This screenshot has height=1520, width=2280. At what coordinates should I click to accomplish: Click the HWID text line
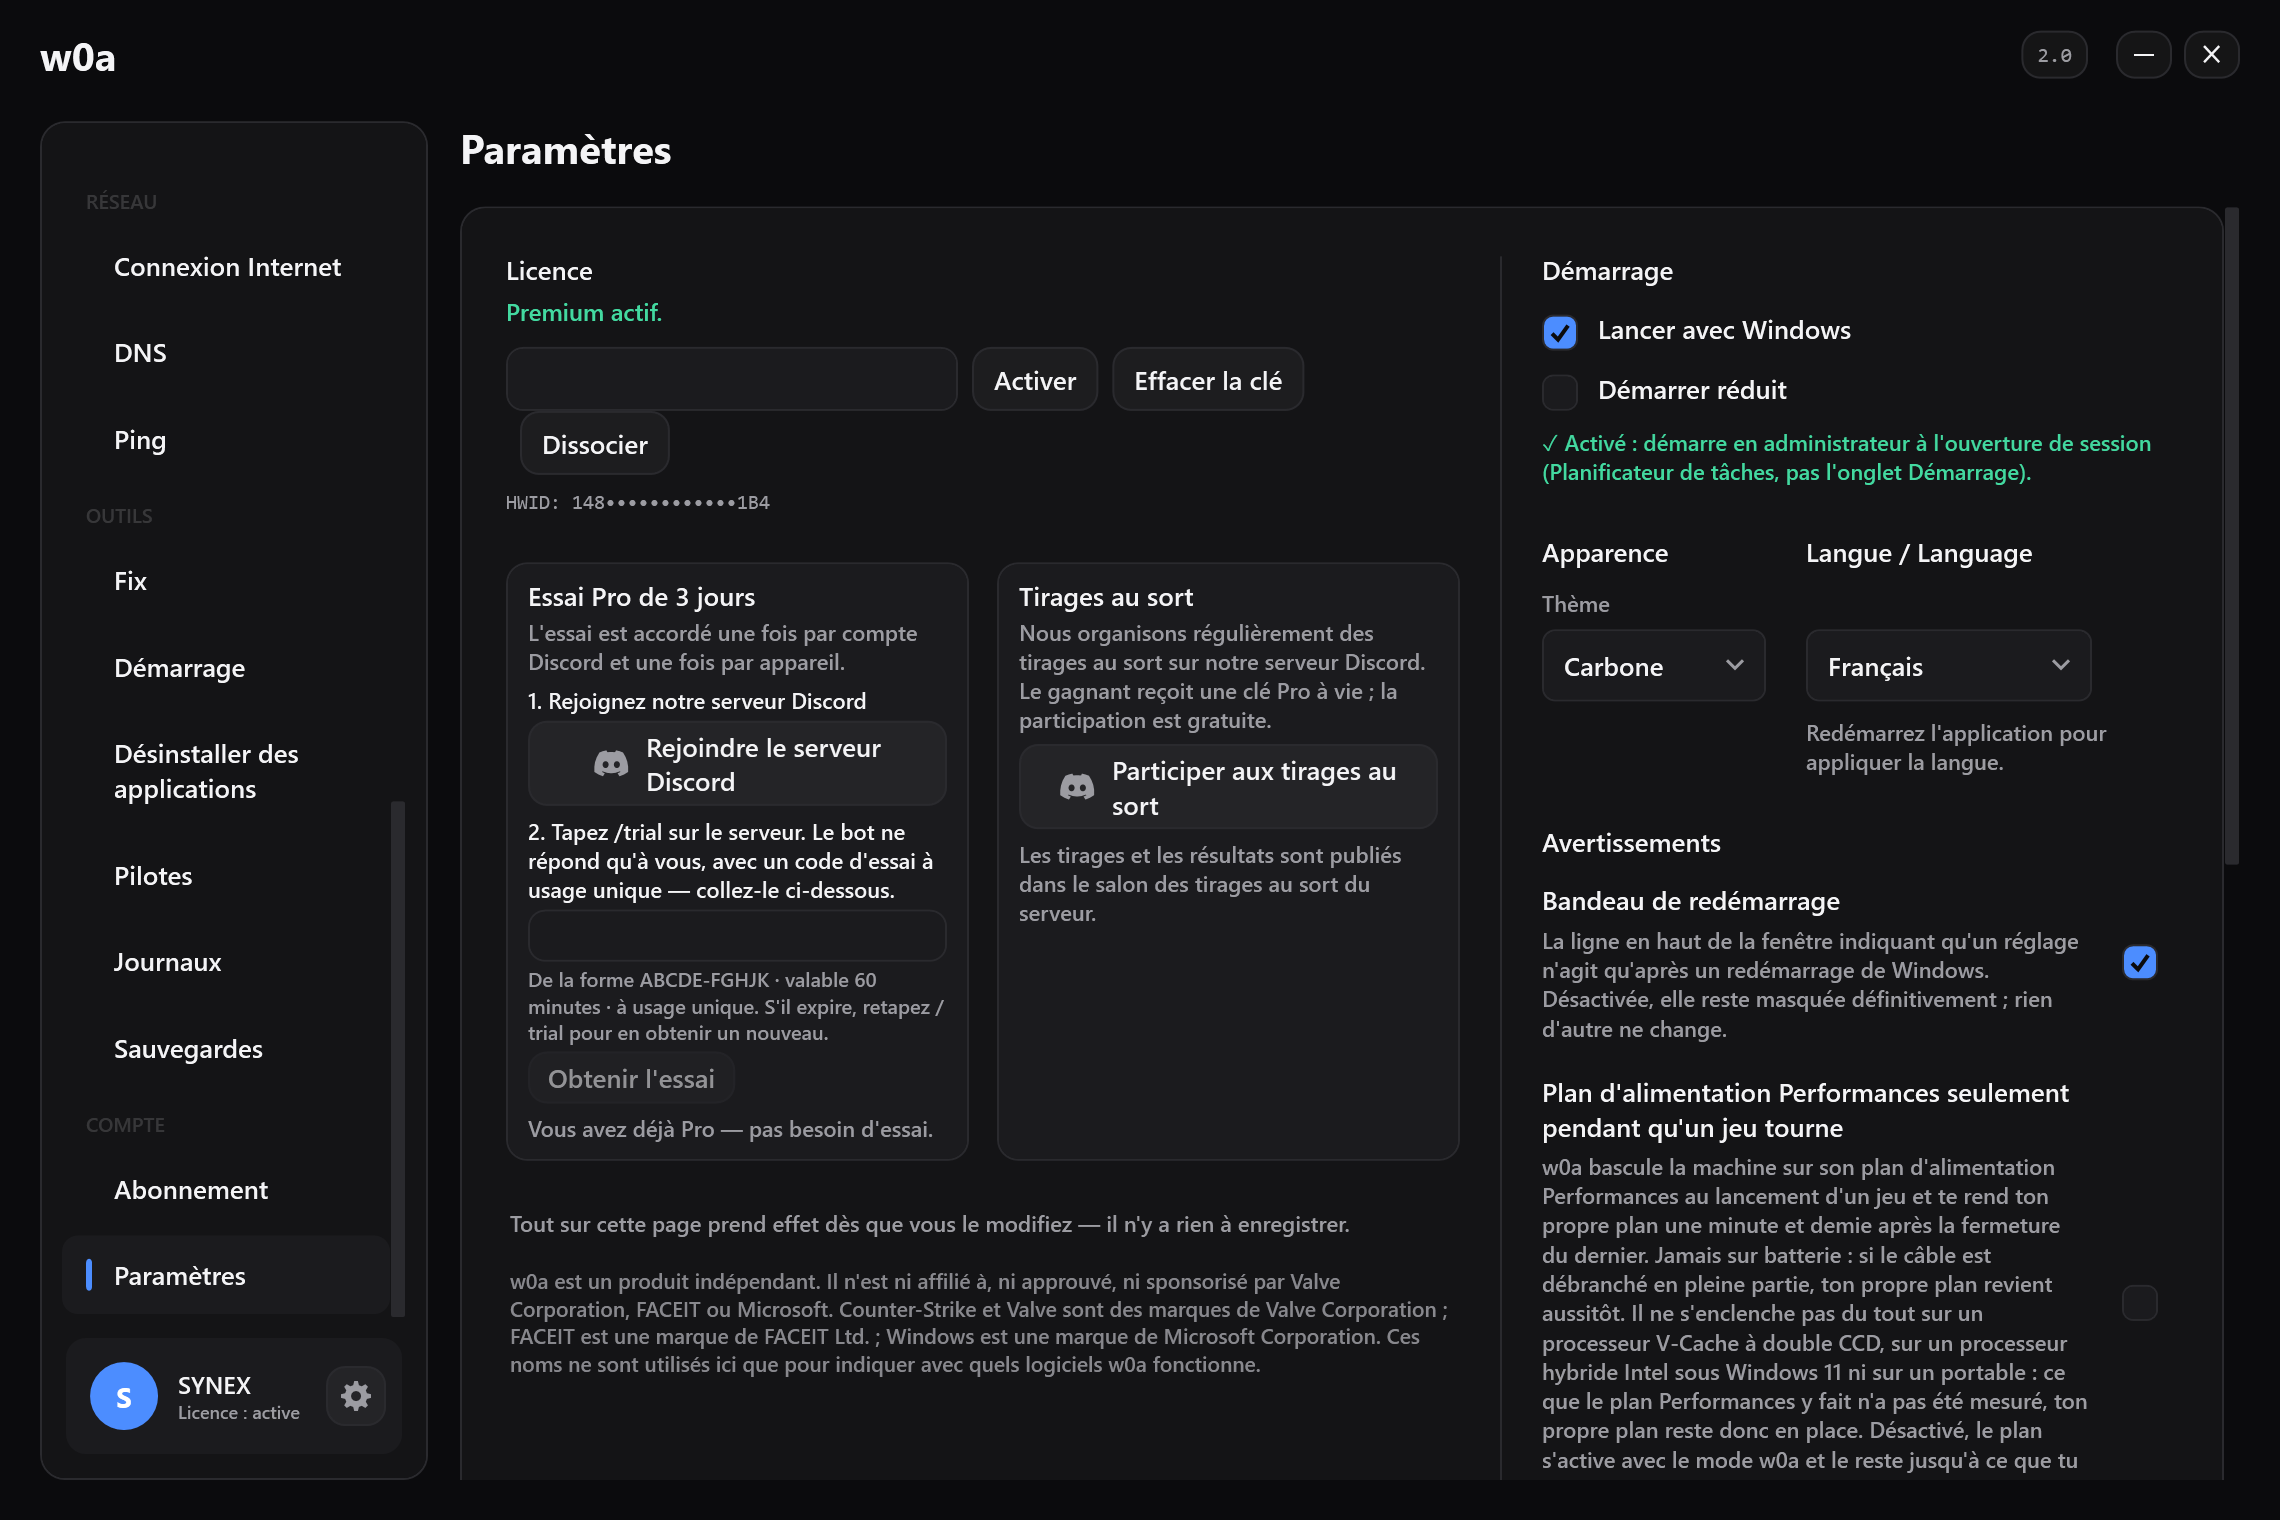pos(638,503)
